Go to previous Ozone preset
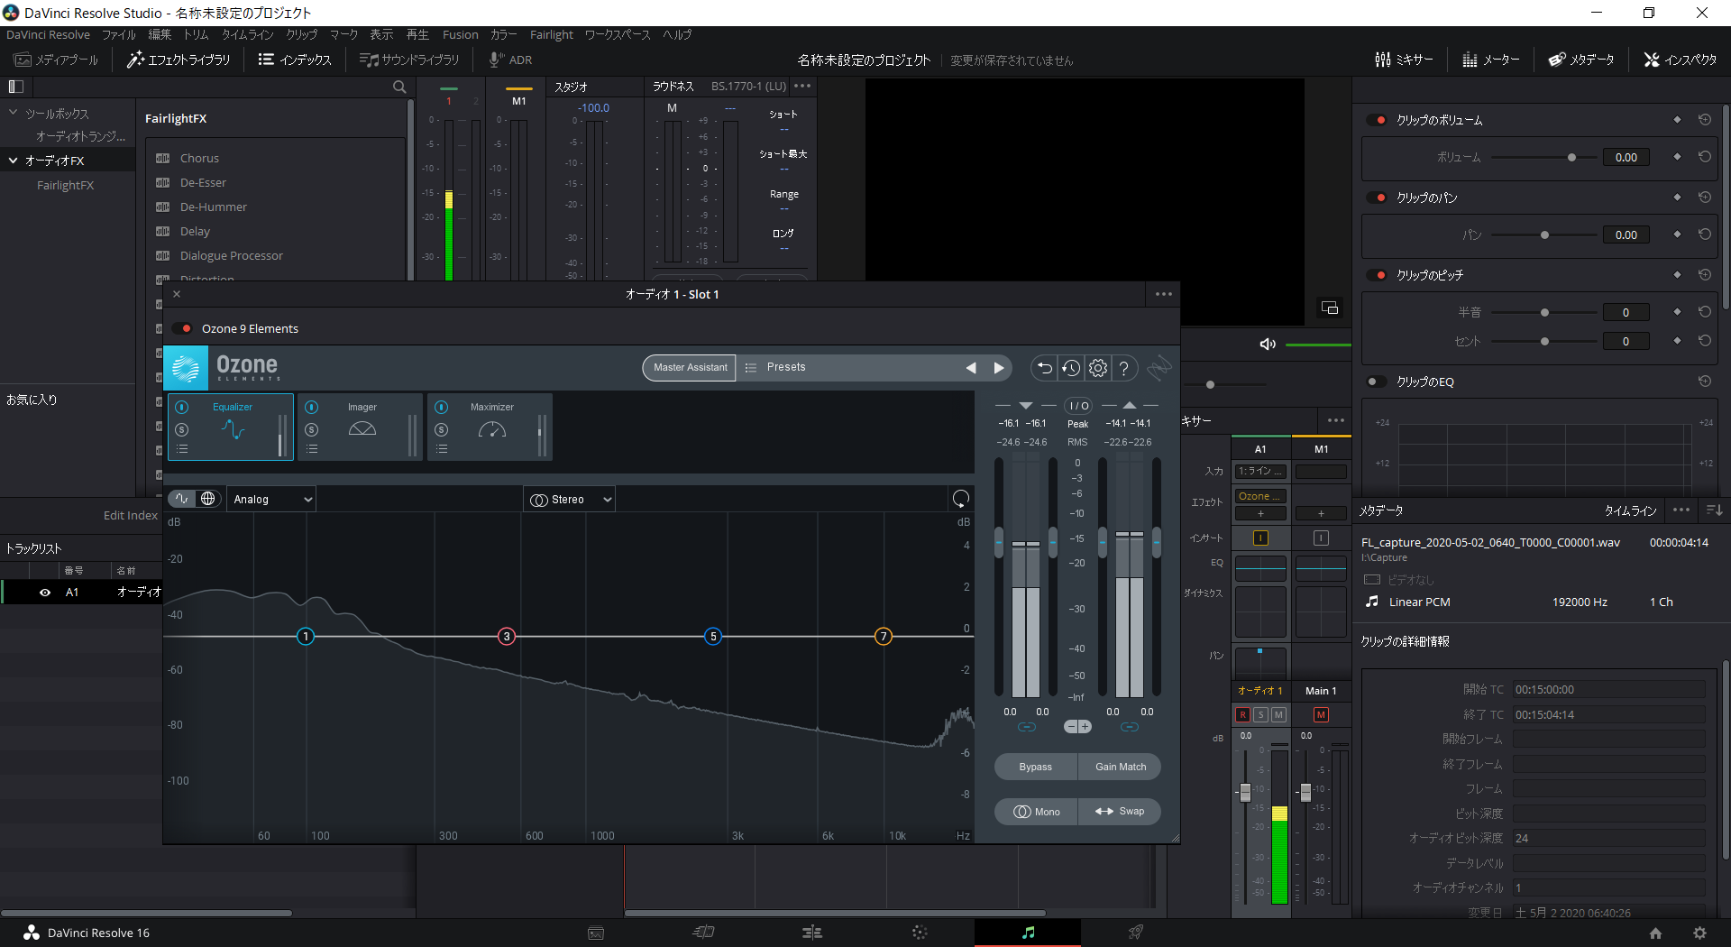This screenshot has height=947, width=1731. pyautogui.click(x=970, y=368)
